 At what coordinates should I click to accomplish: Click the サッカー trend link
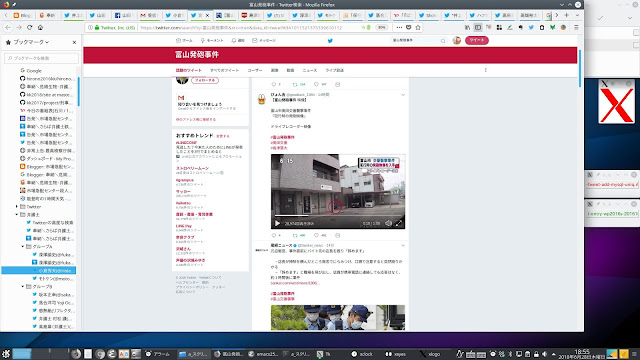[x=183, y=191]
